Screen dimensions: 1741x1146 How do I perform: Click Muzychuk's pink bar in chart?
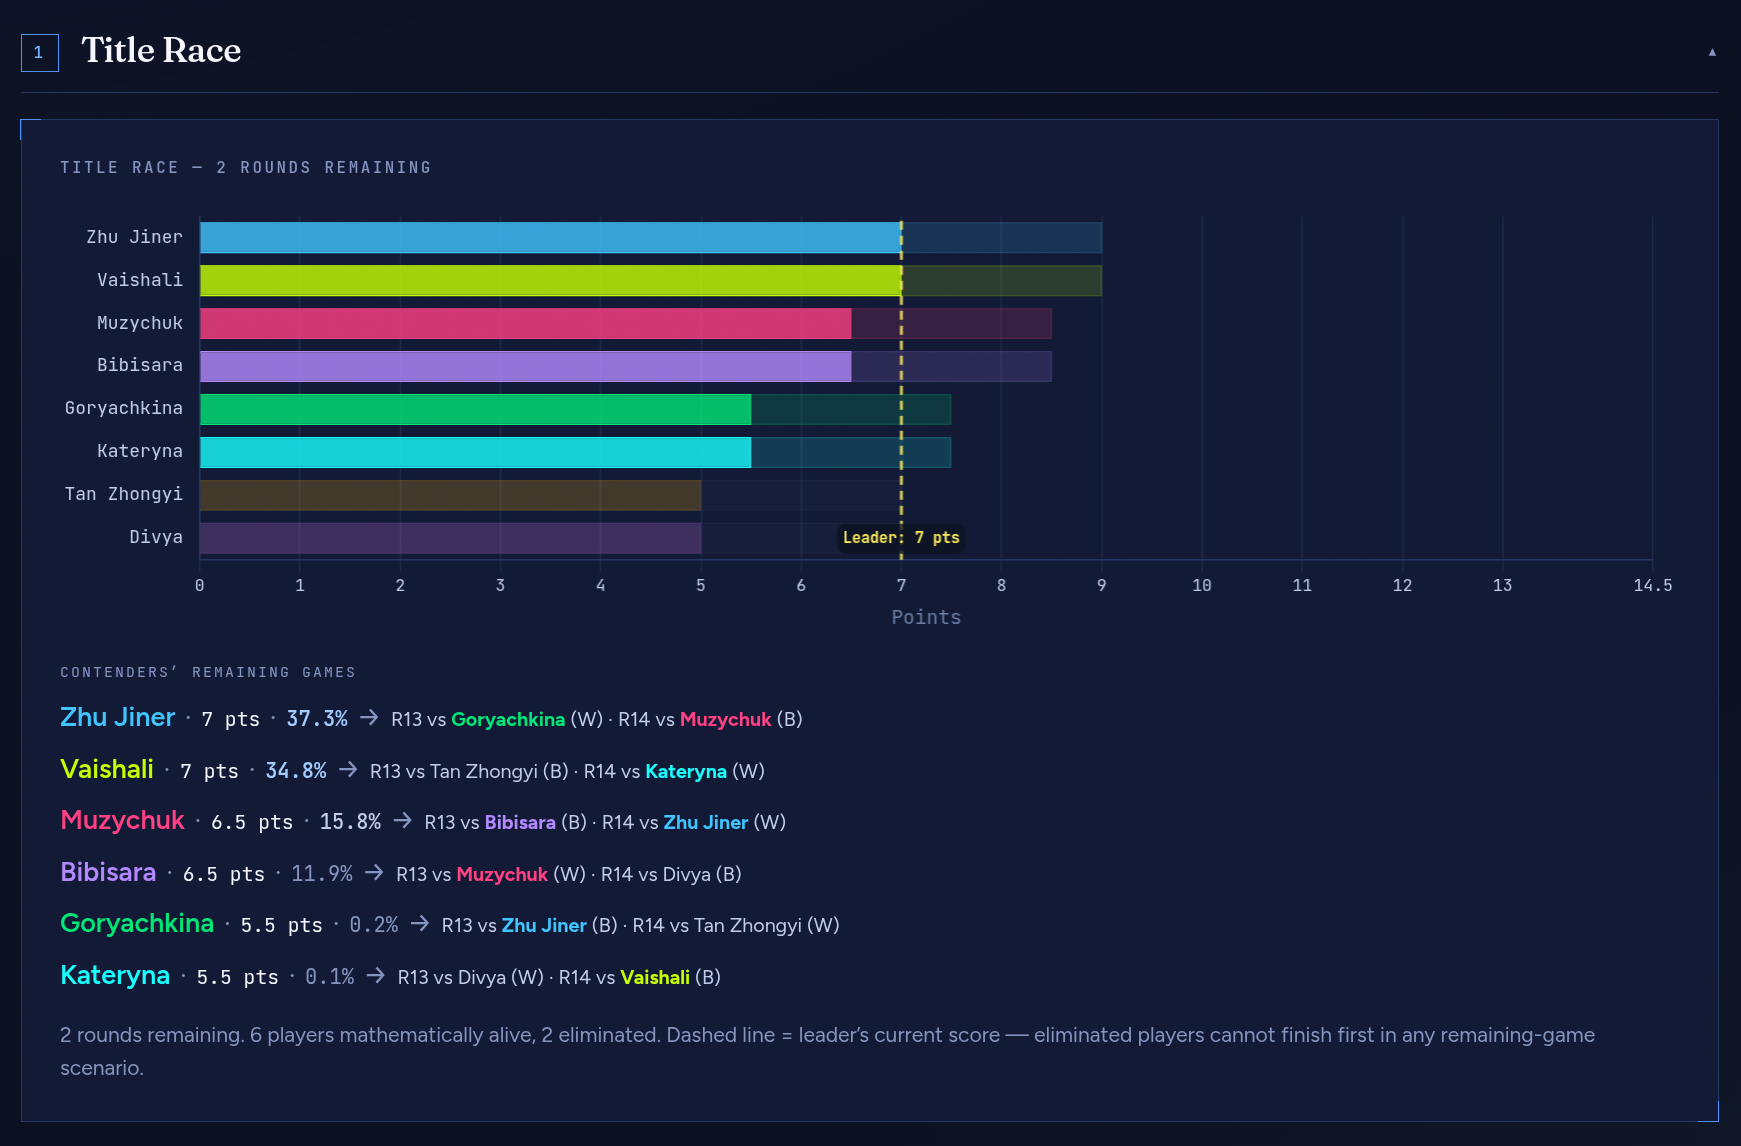click(x=525, y=324)
